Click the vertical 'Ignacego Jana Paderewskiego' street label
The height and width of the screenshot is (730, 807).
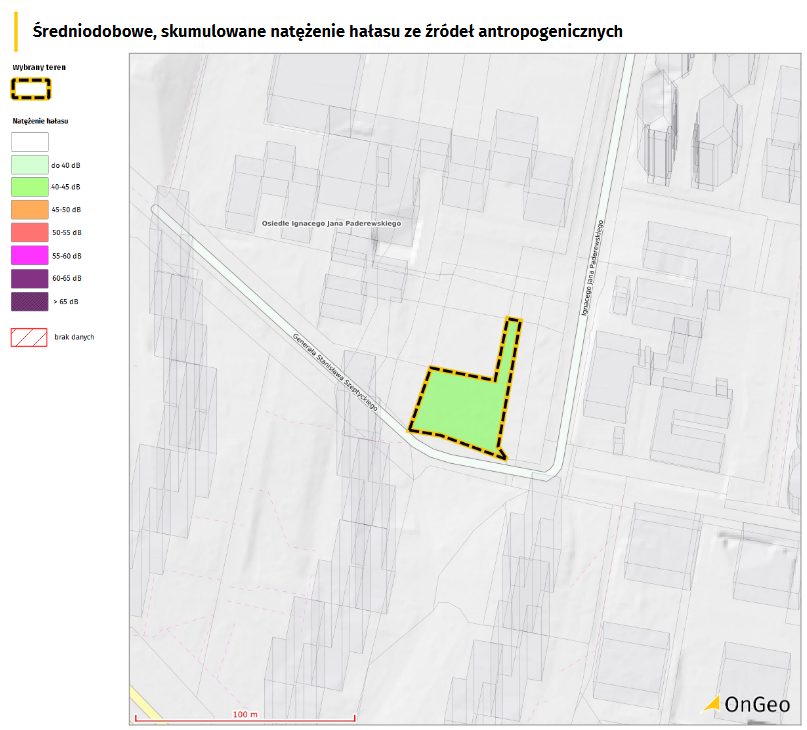[591, 268]
